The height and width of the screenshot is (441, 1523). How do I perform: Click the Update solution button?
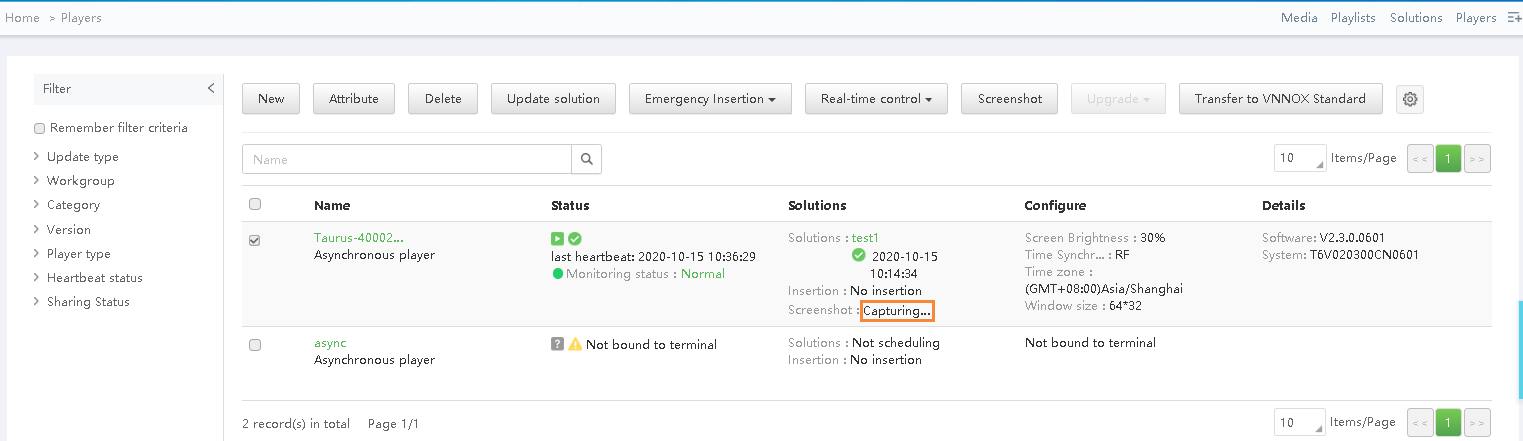click(x=553, y=99)
